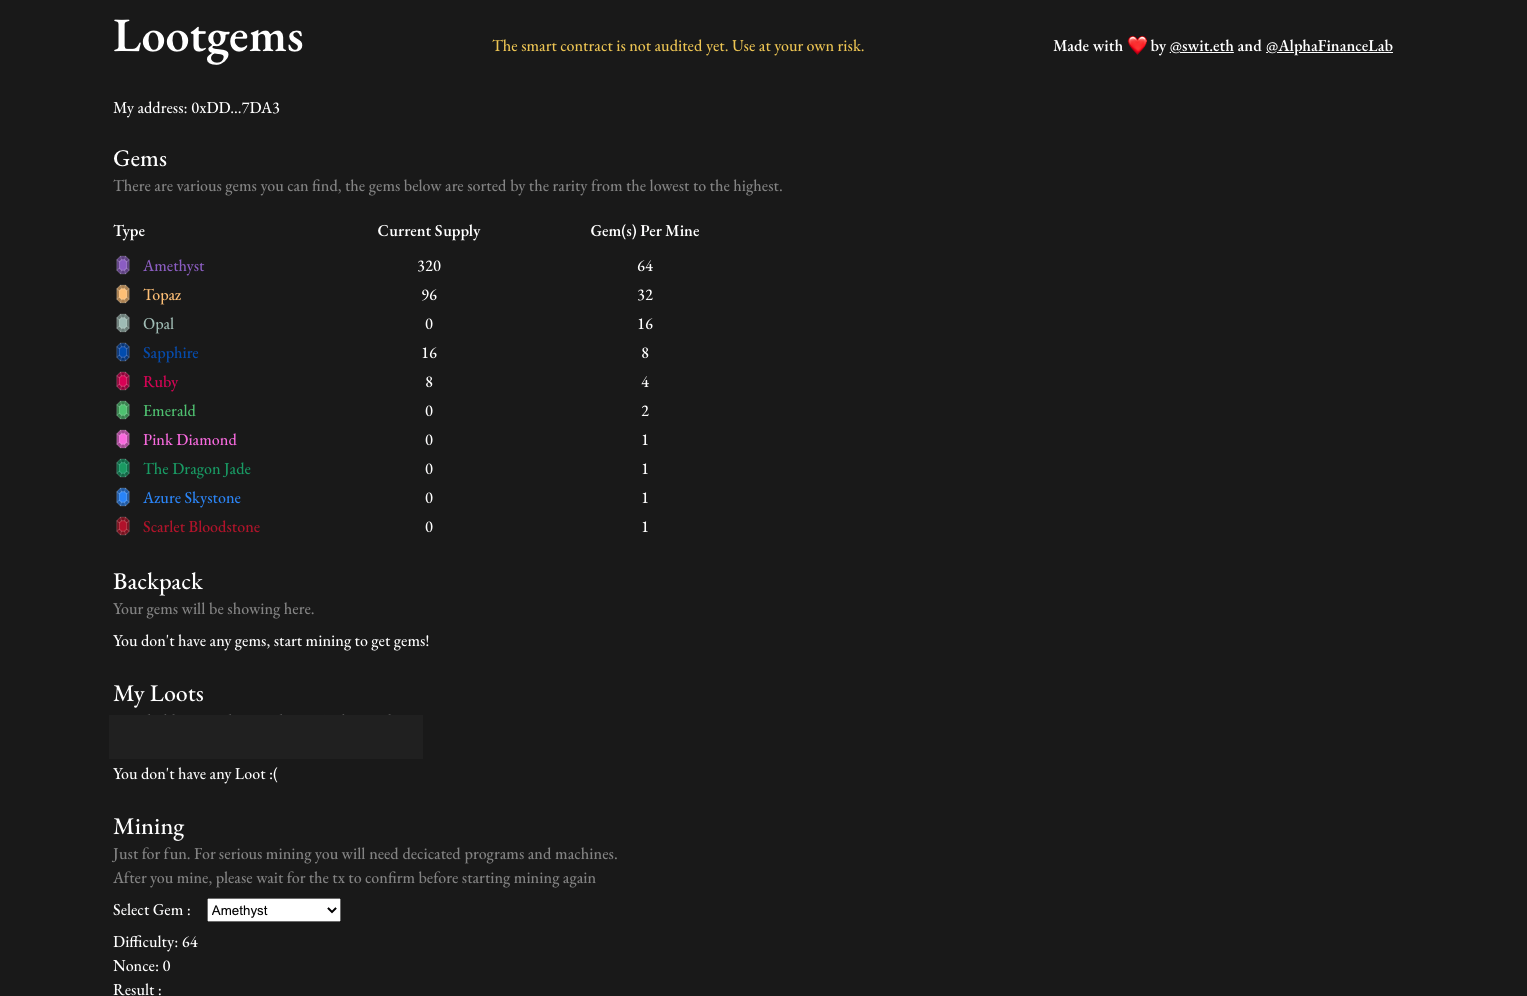This screenshot has width=1527, height=996.
Task: Click the My Loots section heading
Action: coord(158,694)
